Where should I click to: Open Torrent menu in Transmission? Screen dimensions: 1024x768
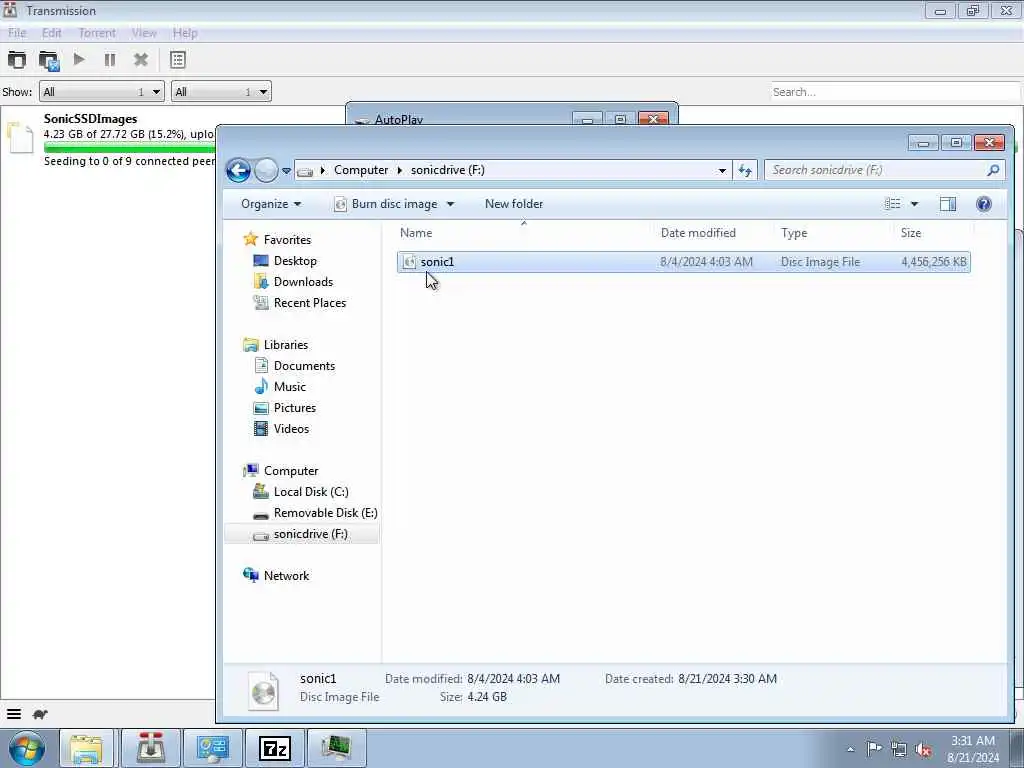tap(97, 33)
